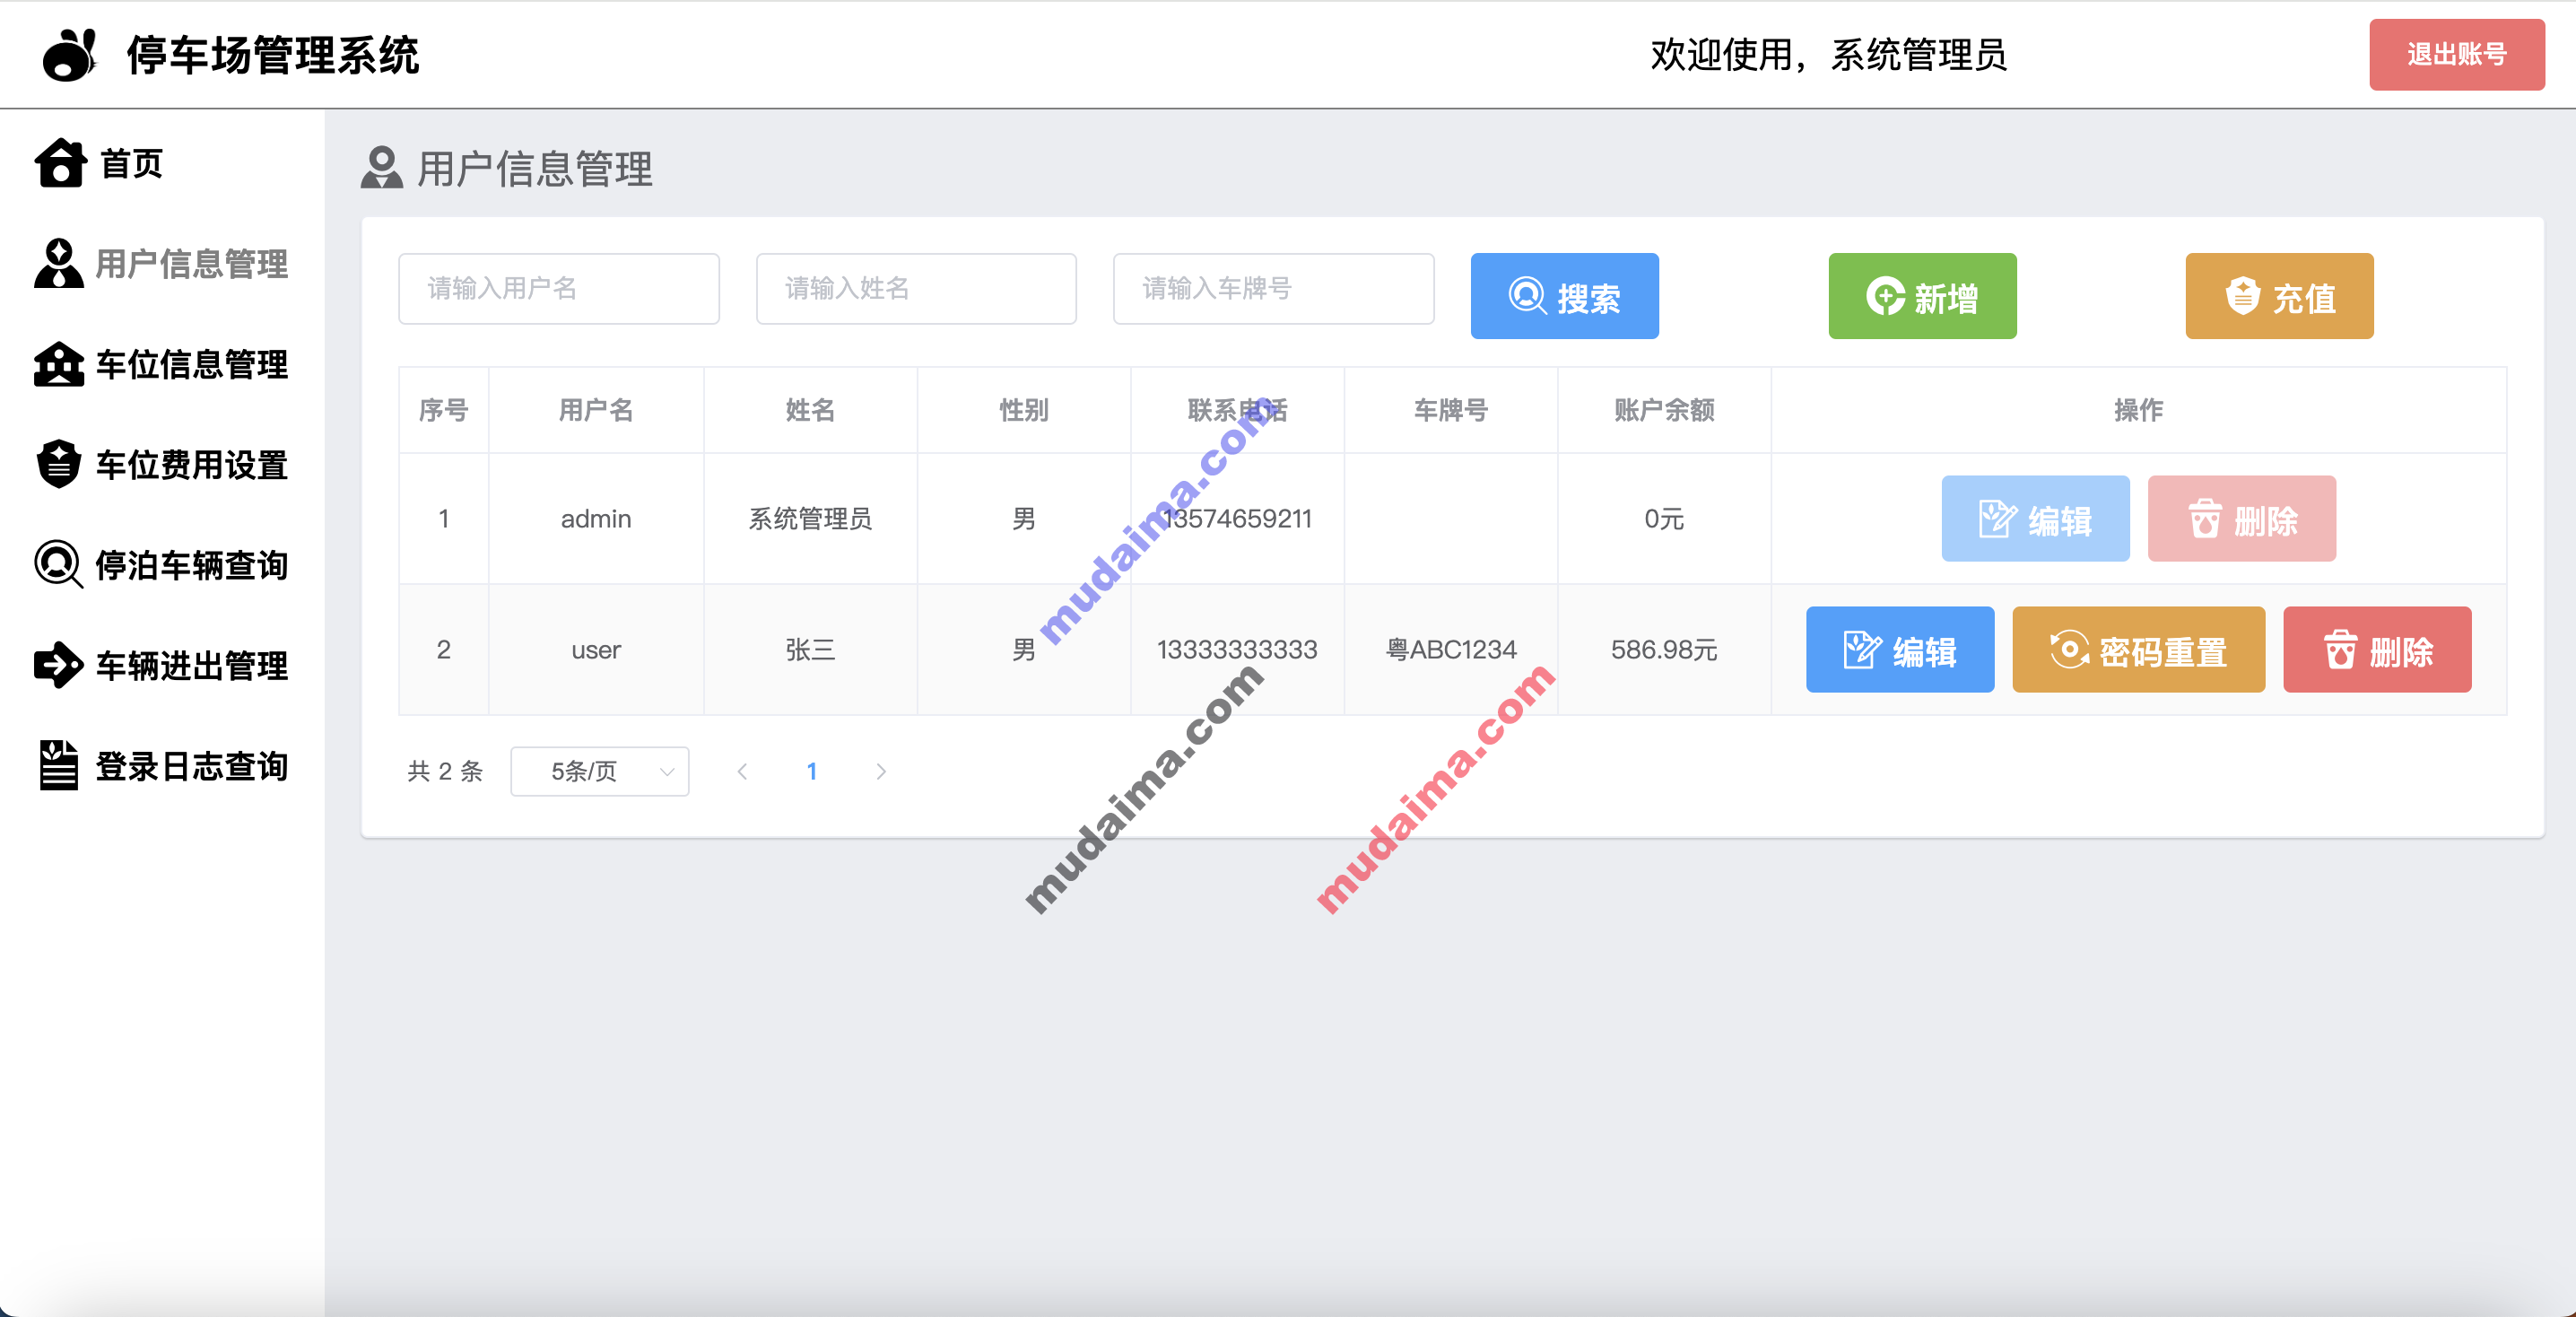The image size is (2576, 1317).
Task: Click the 欢迎使用，系统管理员 greeting
Action: [x=1828, y=55]
